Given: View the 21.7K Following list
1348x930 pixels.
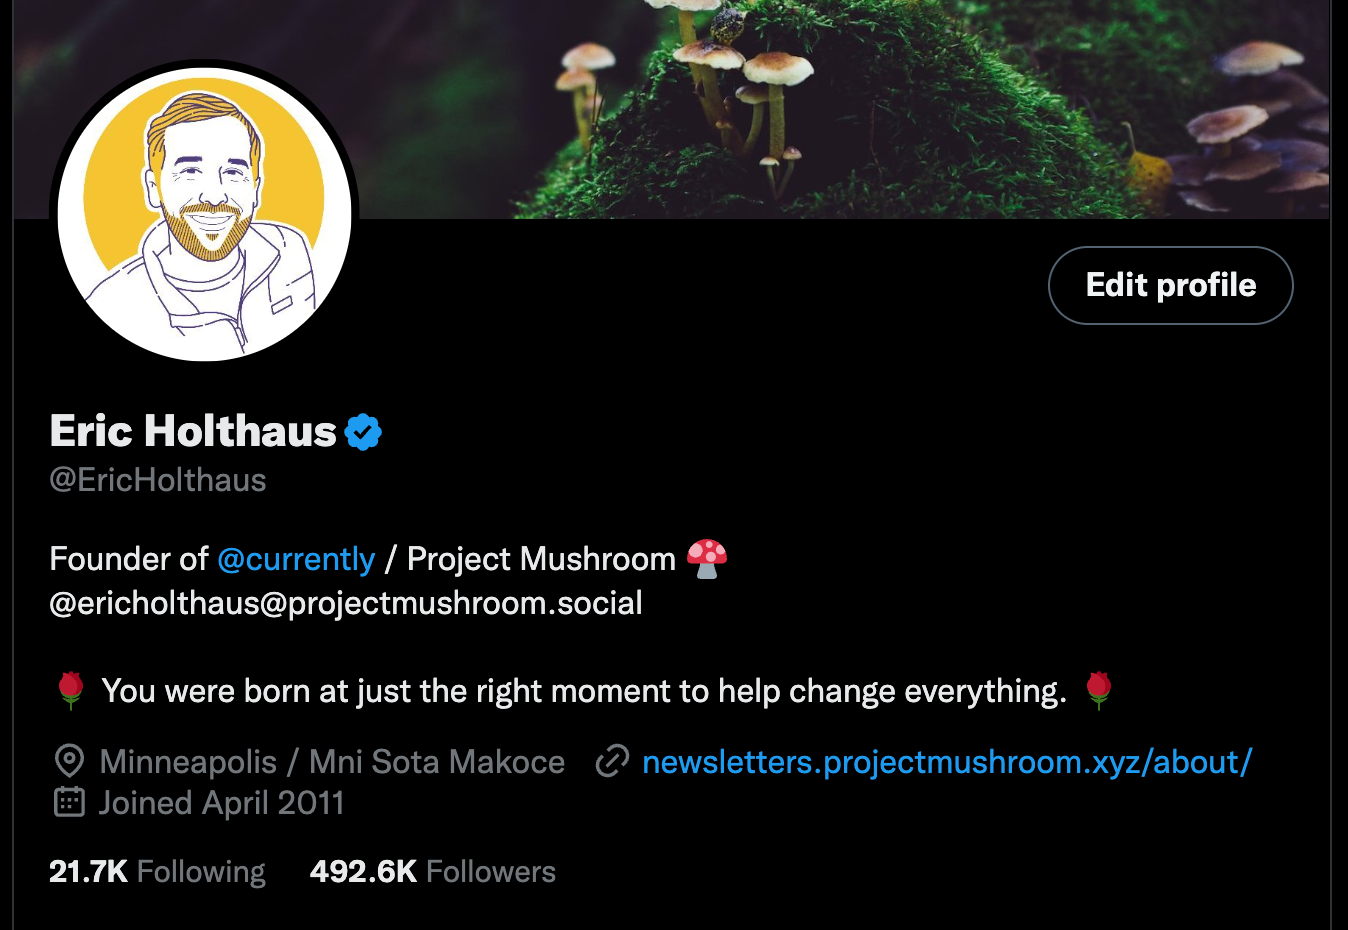Looking at the screenshot, I should coord(157,872).
